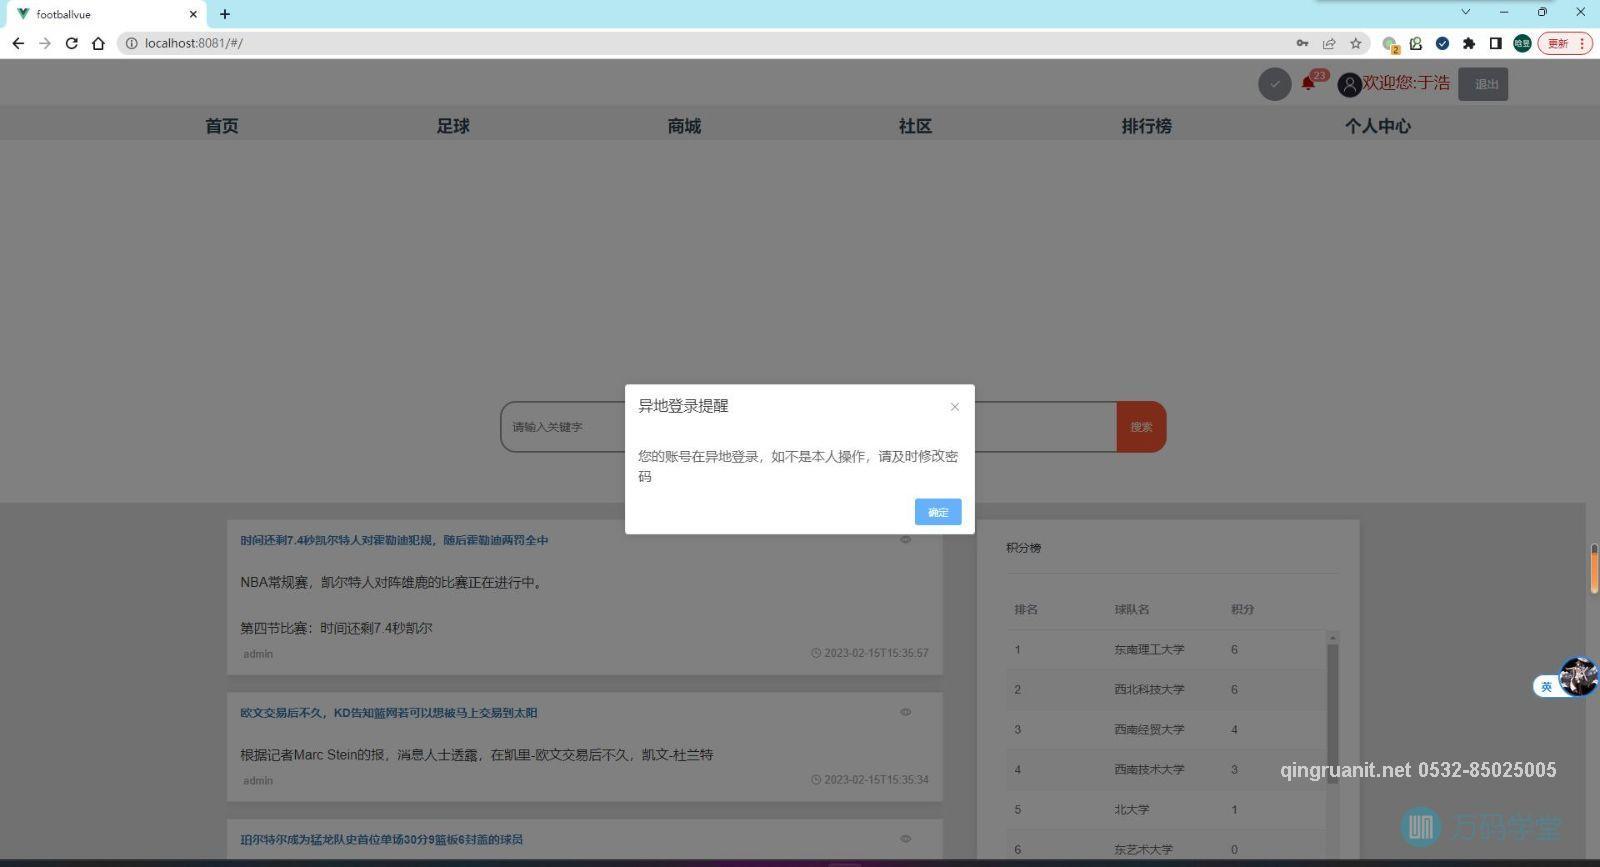The height and width of the screenshot is (867, 1600).
Task: Close the 异地登录提醒 dialog with the X
Action: pyautogui.click(x=955, y=407)
